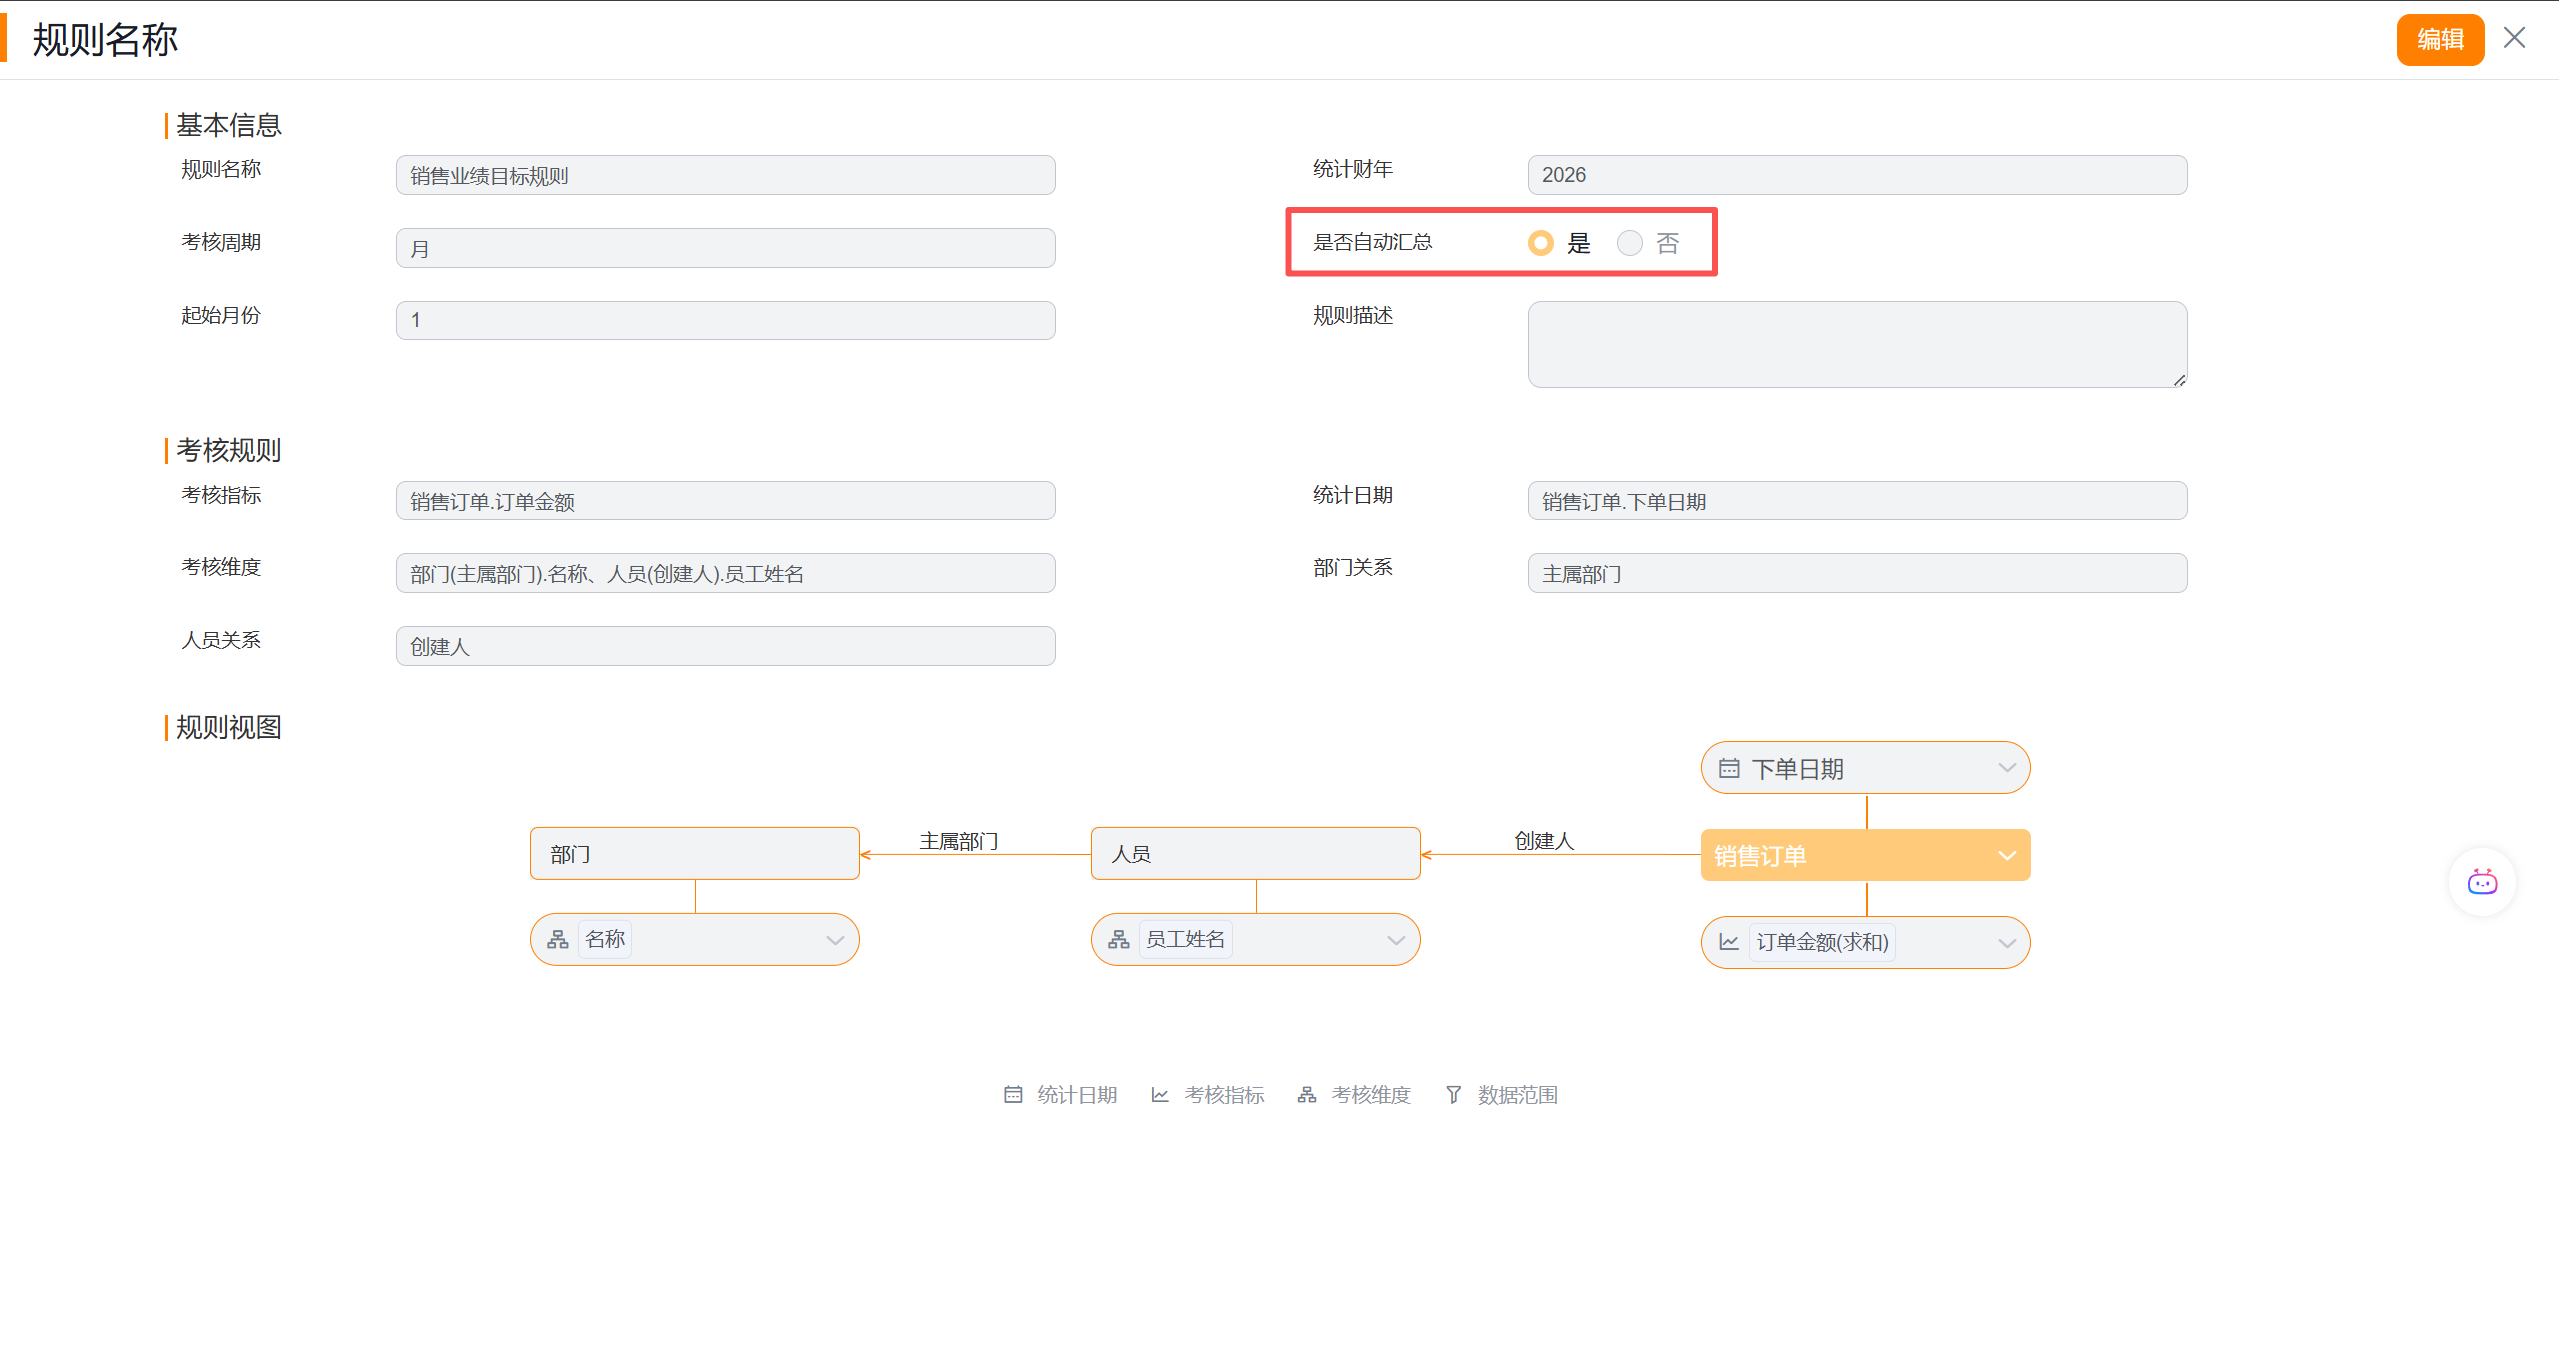
Task: Click the hierarchy icon beside 名称
Action: (558, 939)
